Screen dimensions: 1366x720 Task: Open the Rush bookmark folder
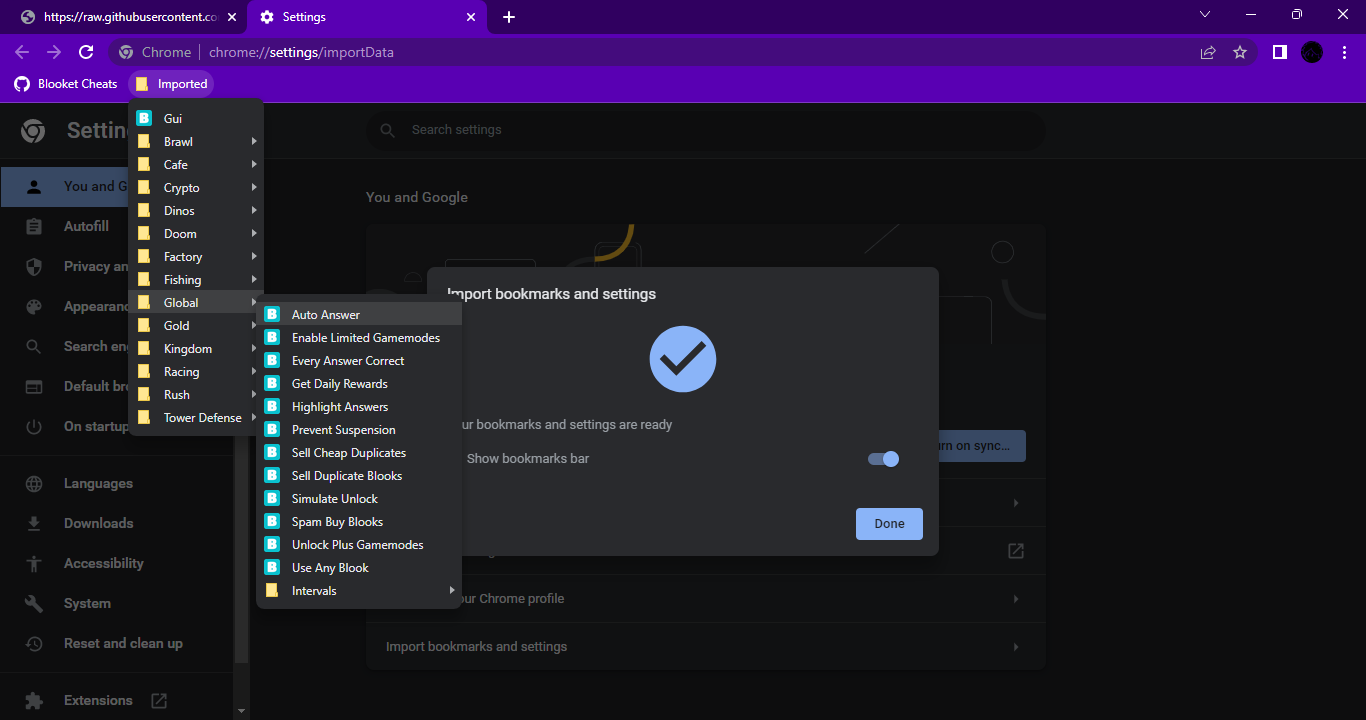(x=196, y=394)
